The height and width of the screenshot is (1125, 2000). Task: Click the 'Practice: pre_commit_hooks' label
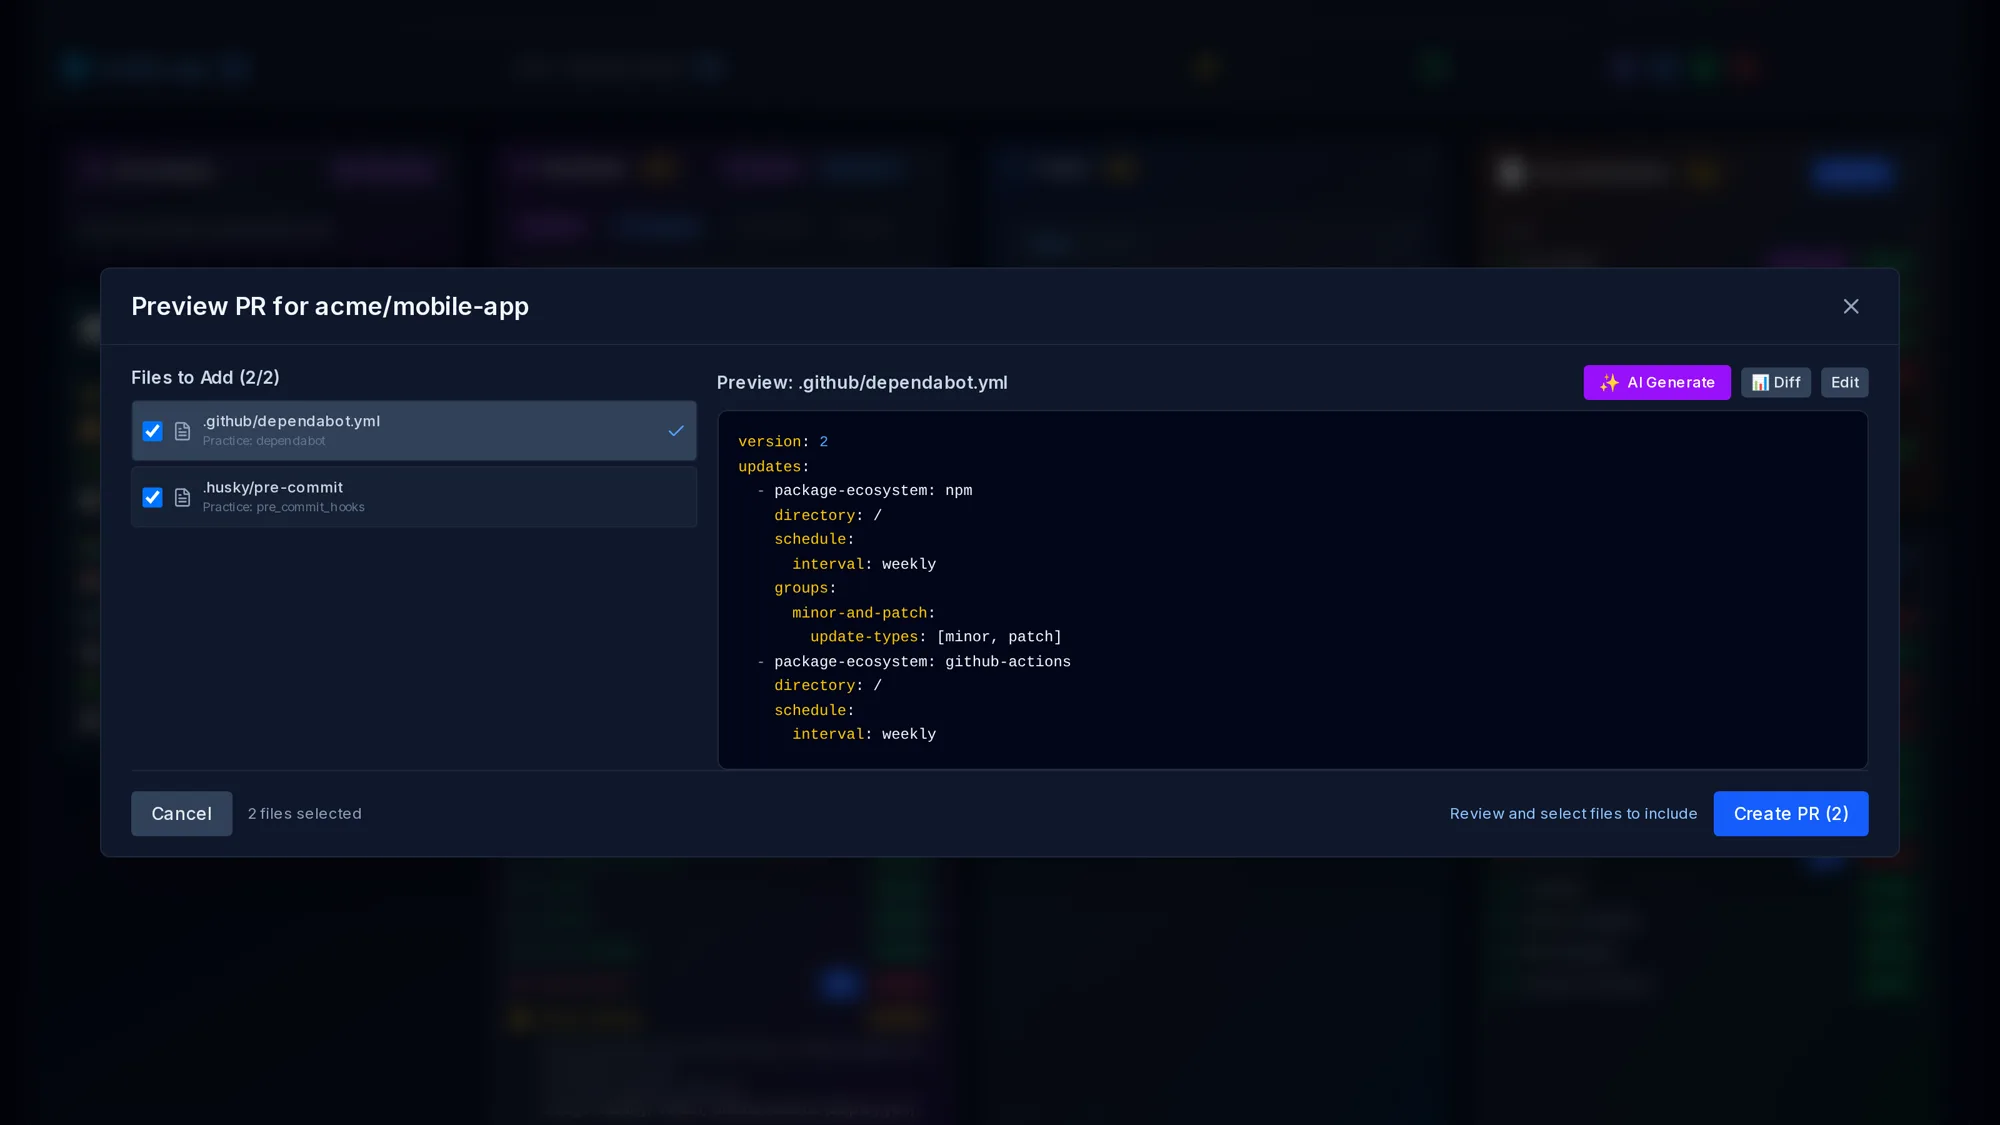284,507
